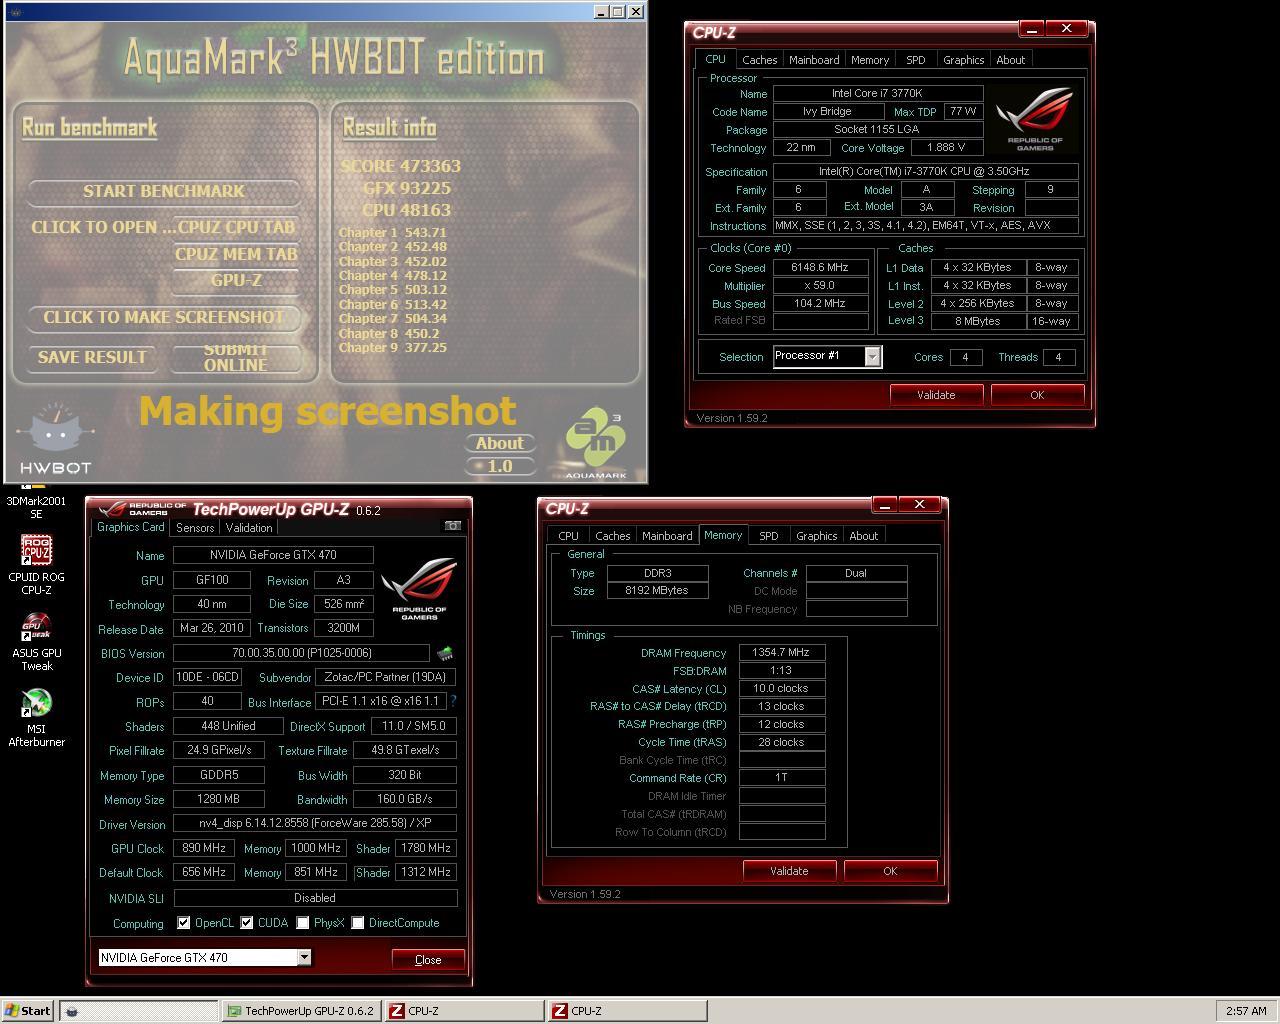Toggle the PhysX checkbox
This screenshot has height=1024, width=1280.
303,923
